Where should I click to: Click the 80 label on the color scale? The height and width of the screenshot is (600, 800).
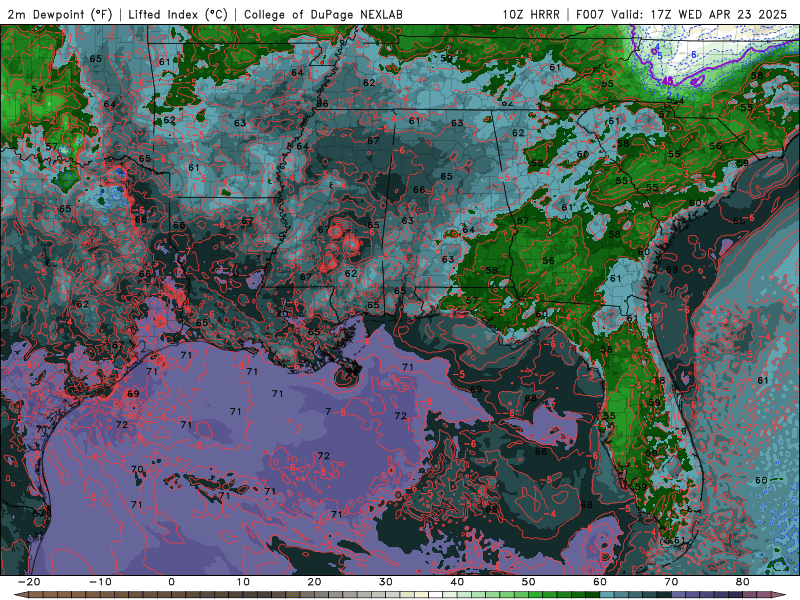(x=743, y=582)
